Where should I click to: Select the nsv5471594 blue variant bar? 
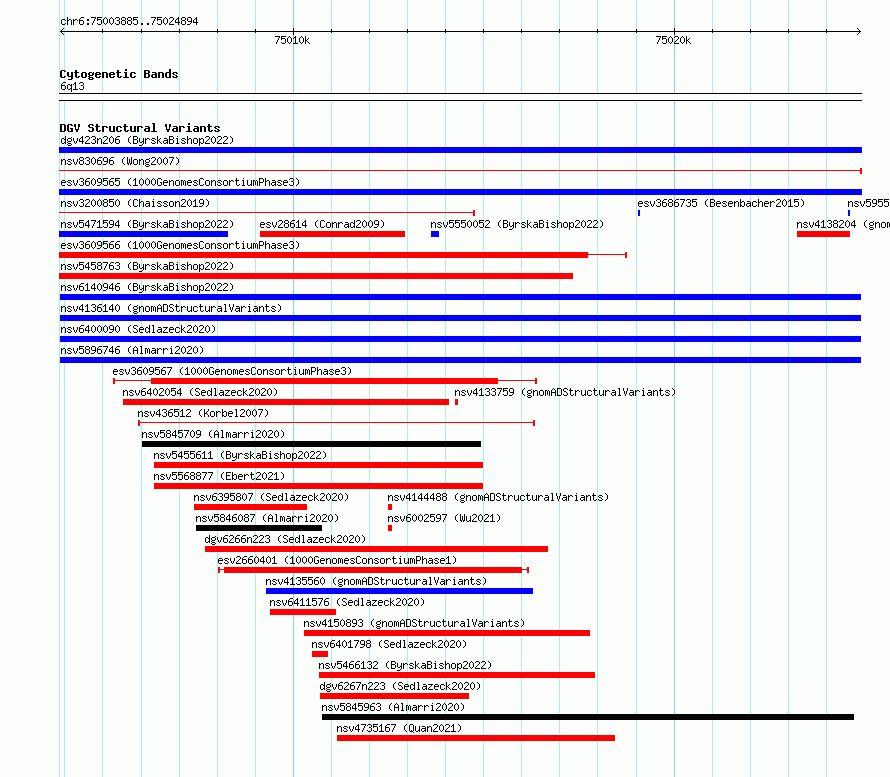pos(144,234)
